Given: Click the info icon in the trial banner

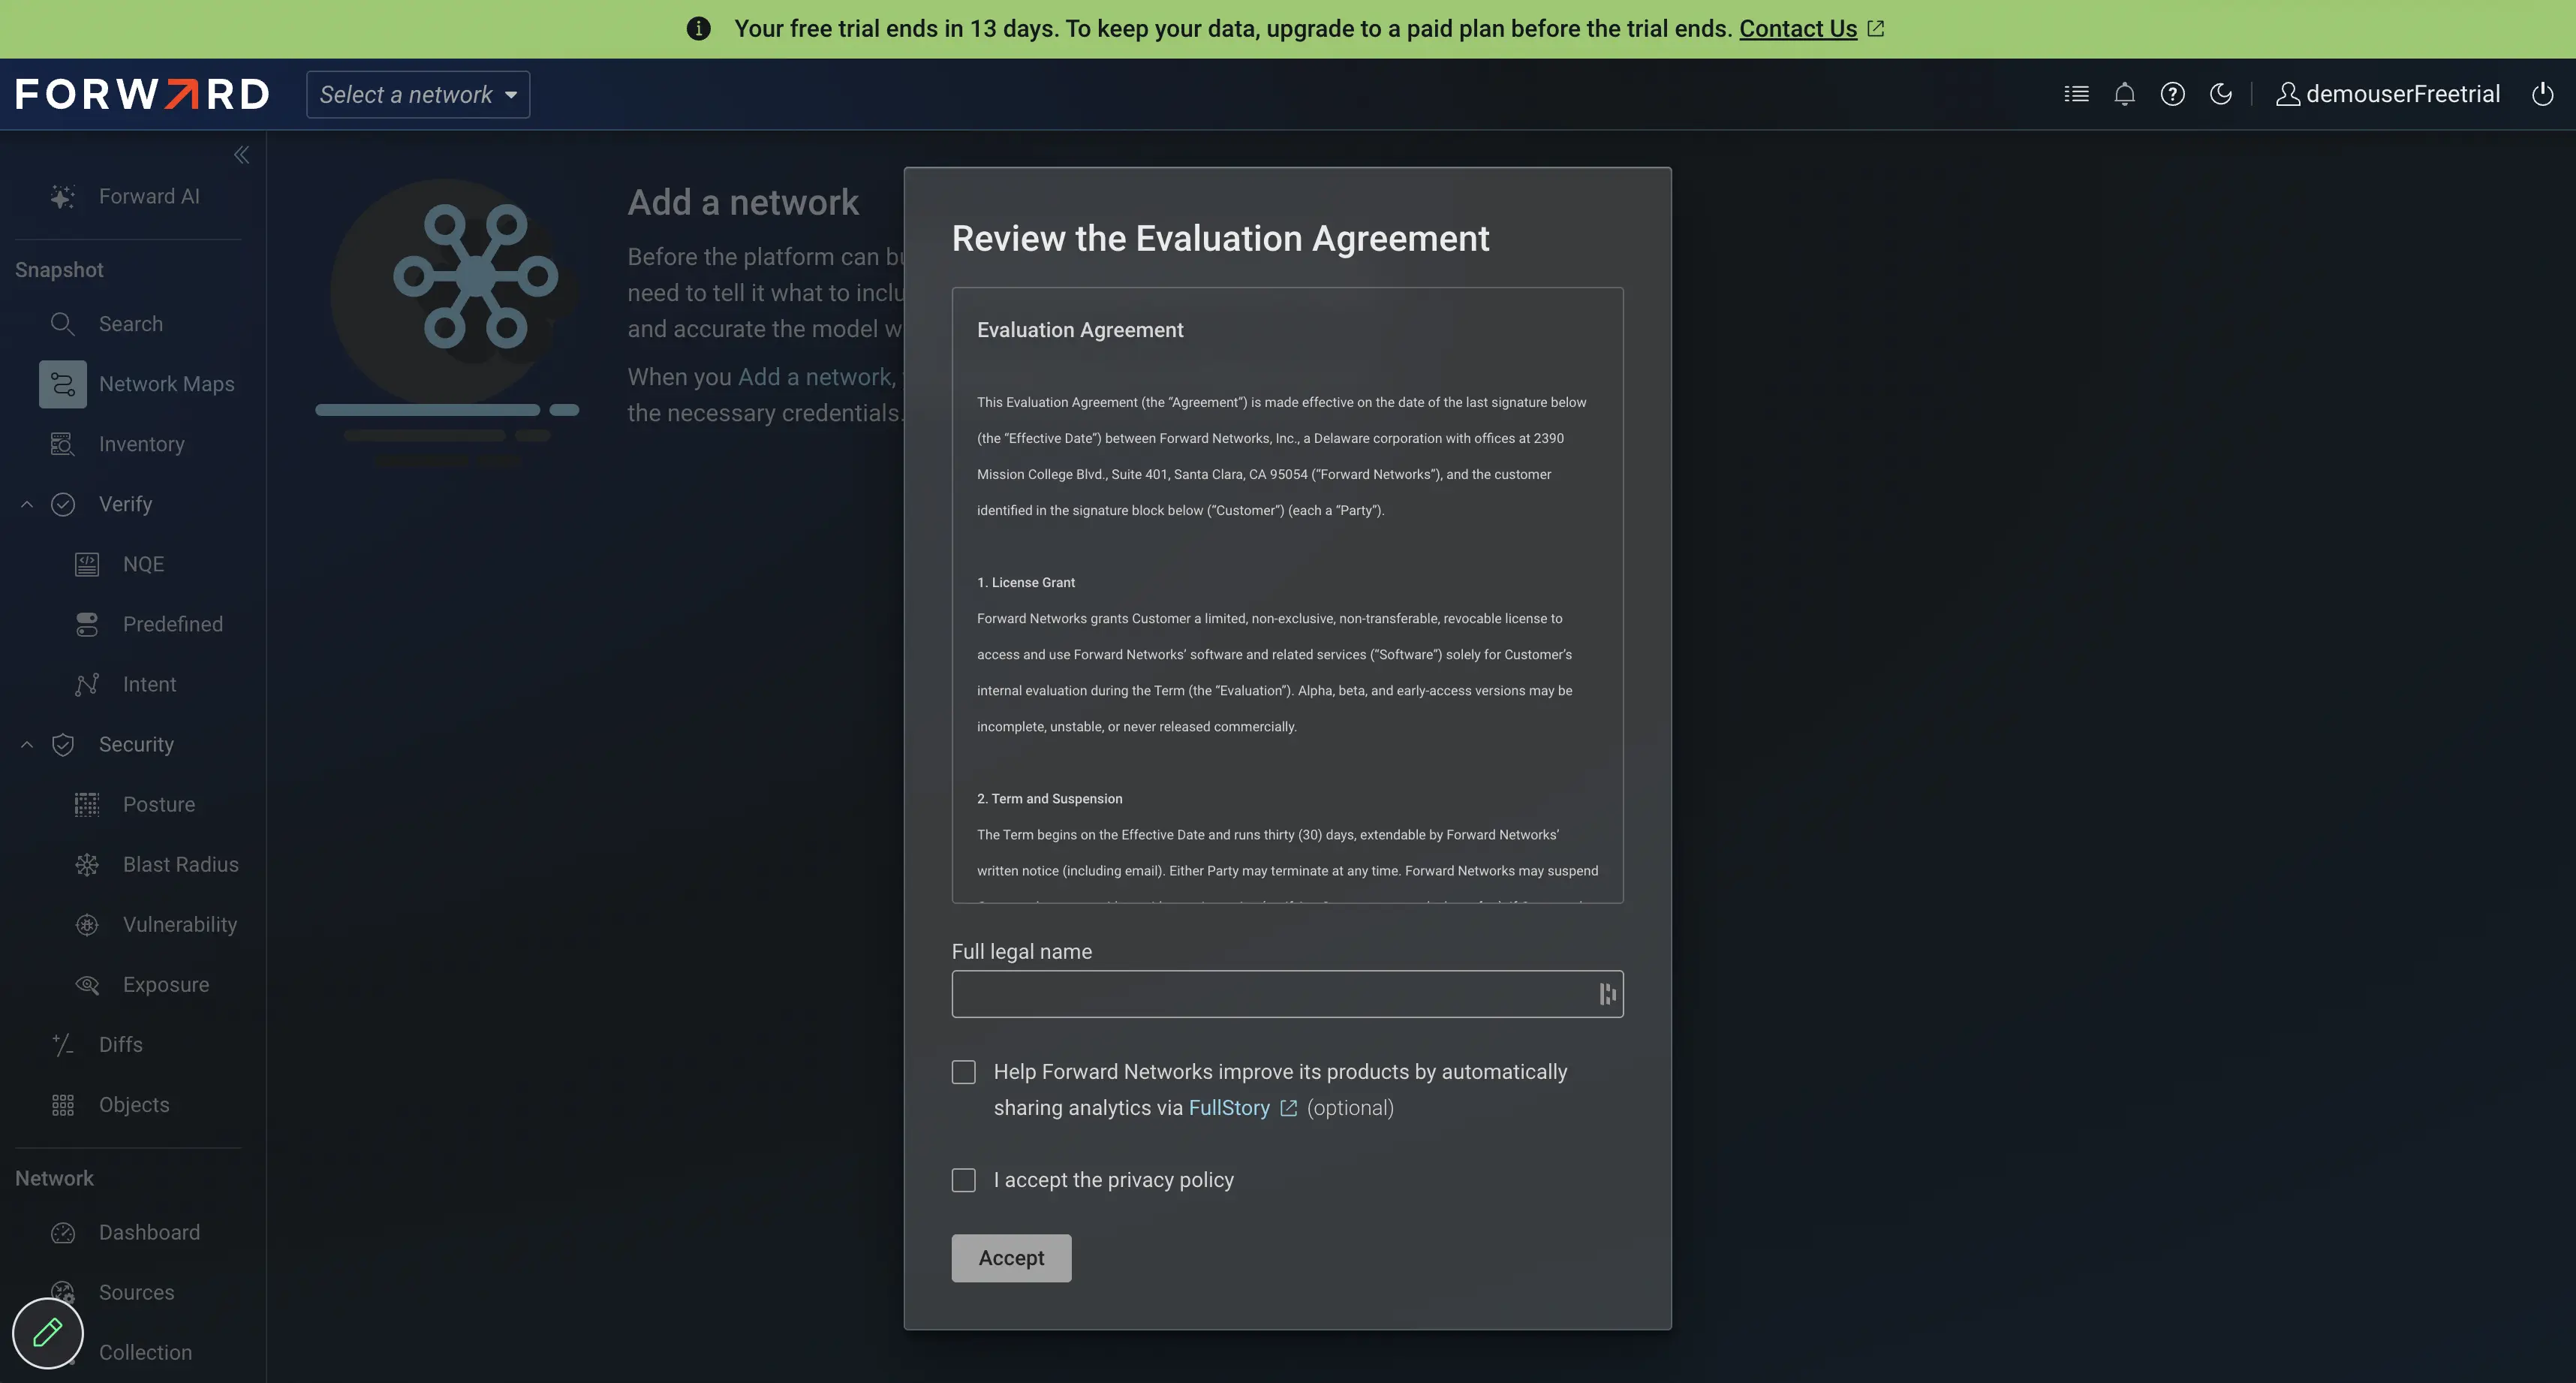Looking at the screenshot, I should tap(698, 28).
